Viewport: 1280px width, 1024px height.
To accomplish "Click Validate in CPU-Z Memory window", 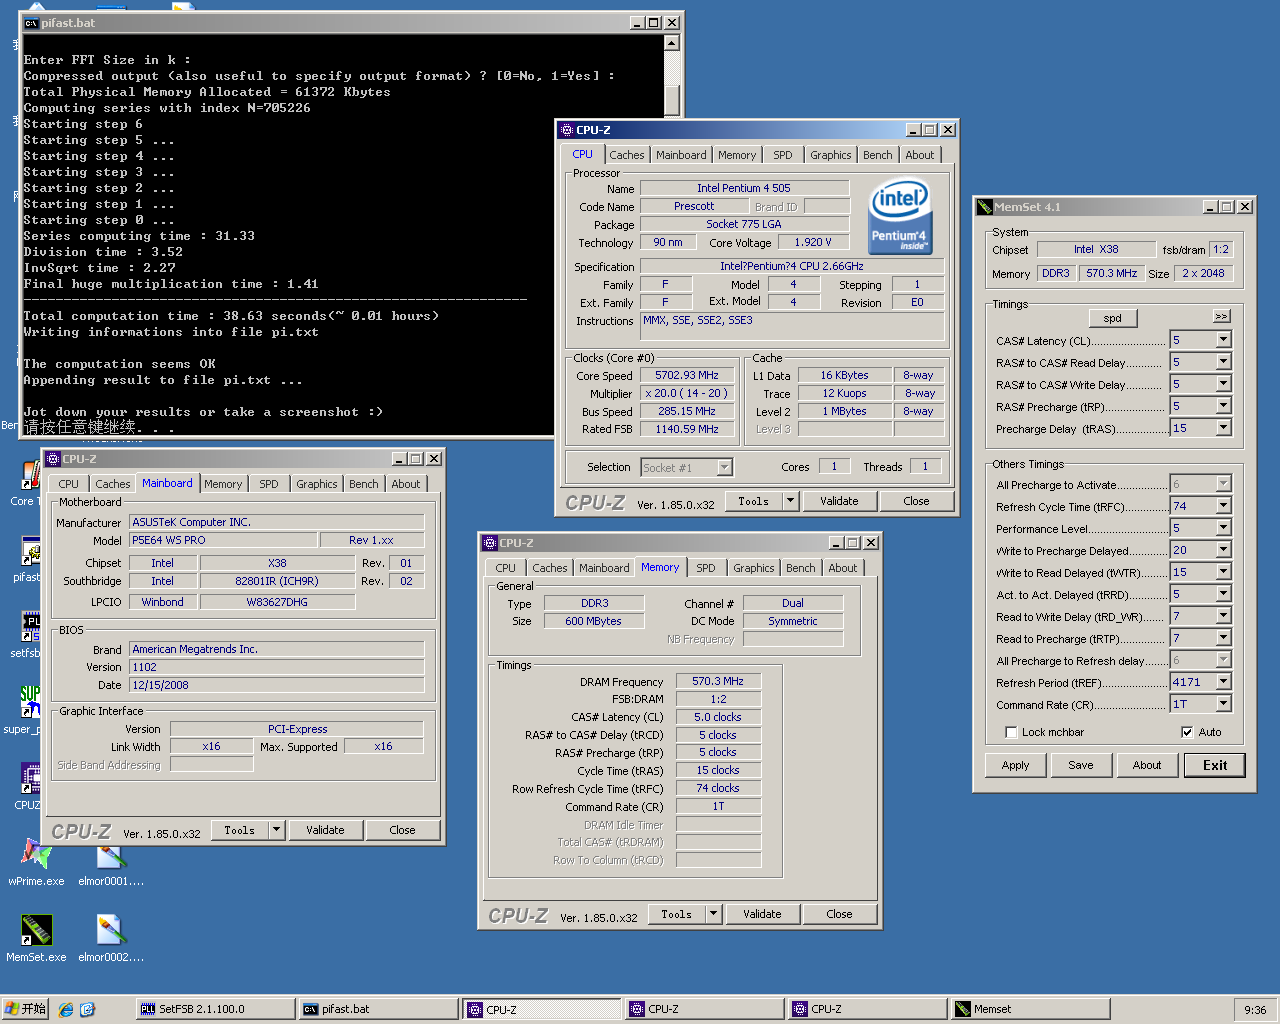I will click(x=762, y=914).
